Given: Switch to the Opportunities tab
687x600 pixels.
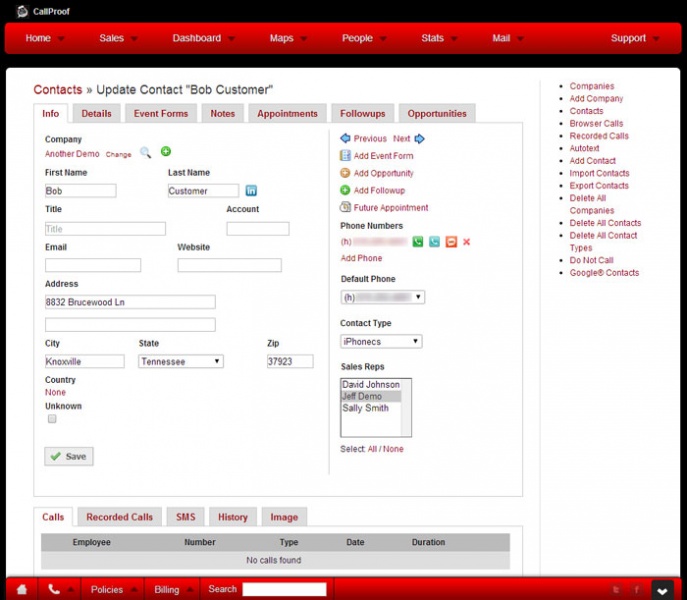Looking at the screenshot, I should tap(437, 114).
